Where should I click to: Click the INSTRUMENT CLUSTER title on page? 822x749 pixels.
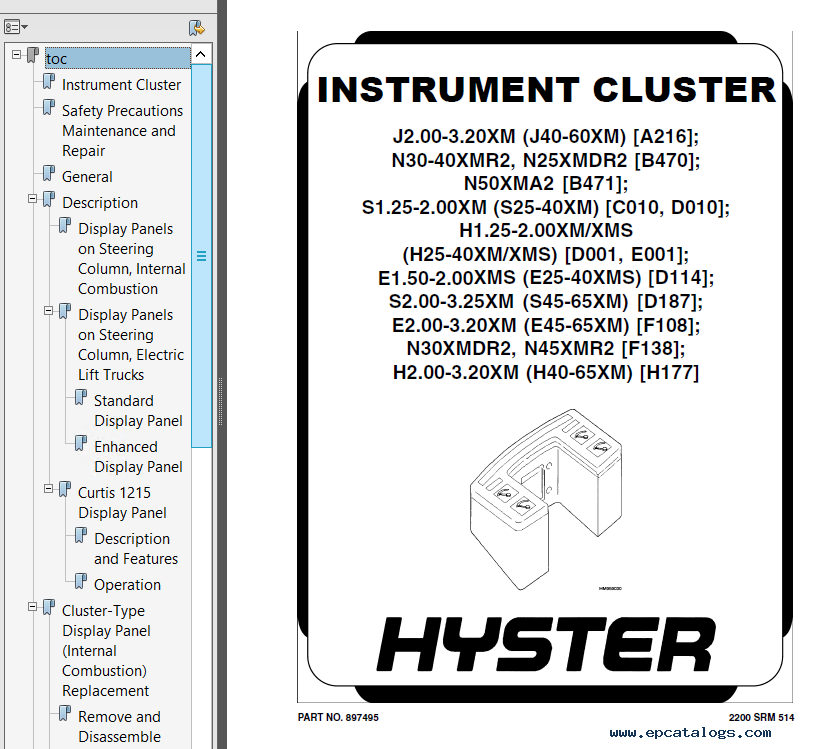click(546, 90)
